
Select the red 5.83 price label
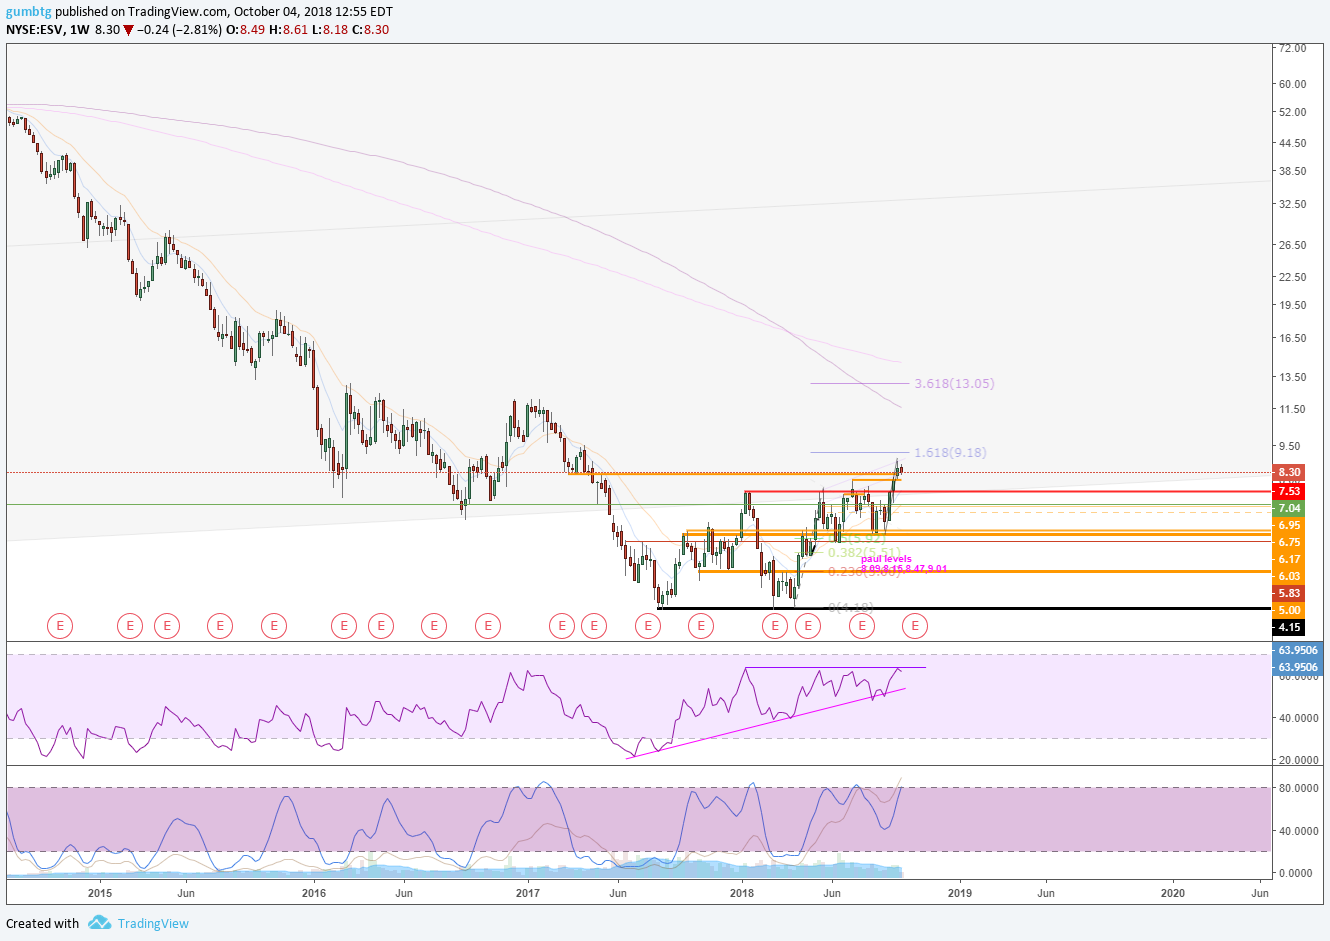click(x=1289, y=593)
